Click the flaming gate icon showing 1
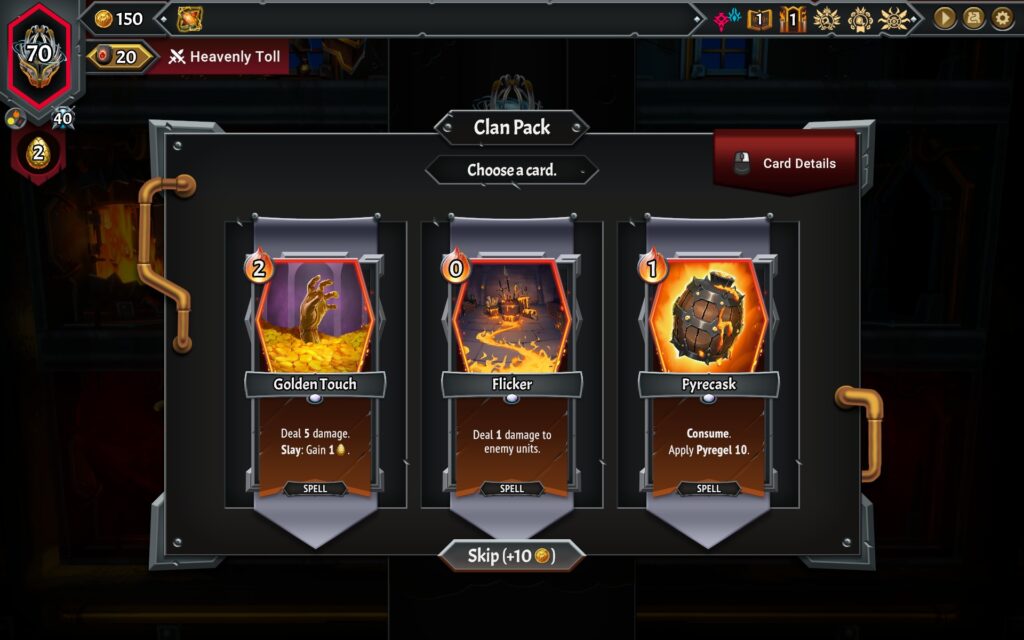The width and height of the screenshot is (1024, 640). pos(792,19)
